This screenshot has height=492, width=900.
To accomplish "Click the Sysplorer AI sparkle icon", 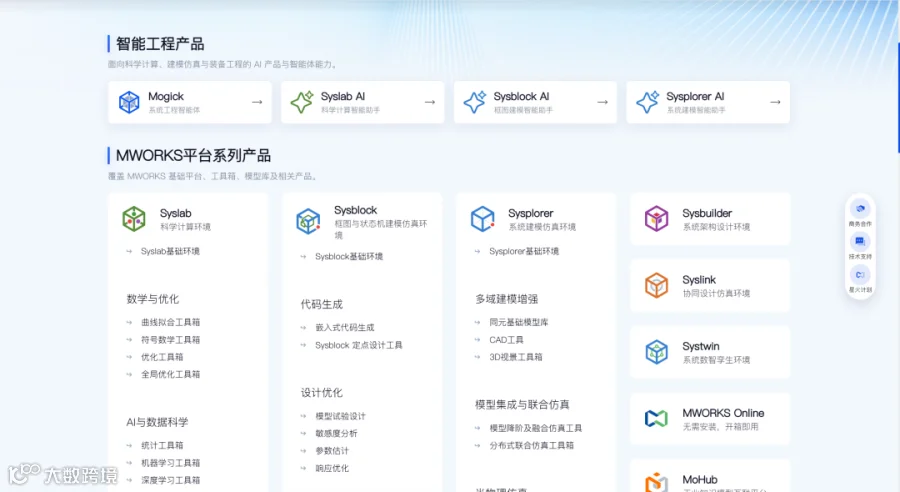I will 647,102.
